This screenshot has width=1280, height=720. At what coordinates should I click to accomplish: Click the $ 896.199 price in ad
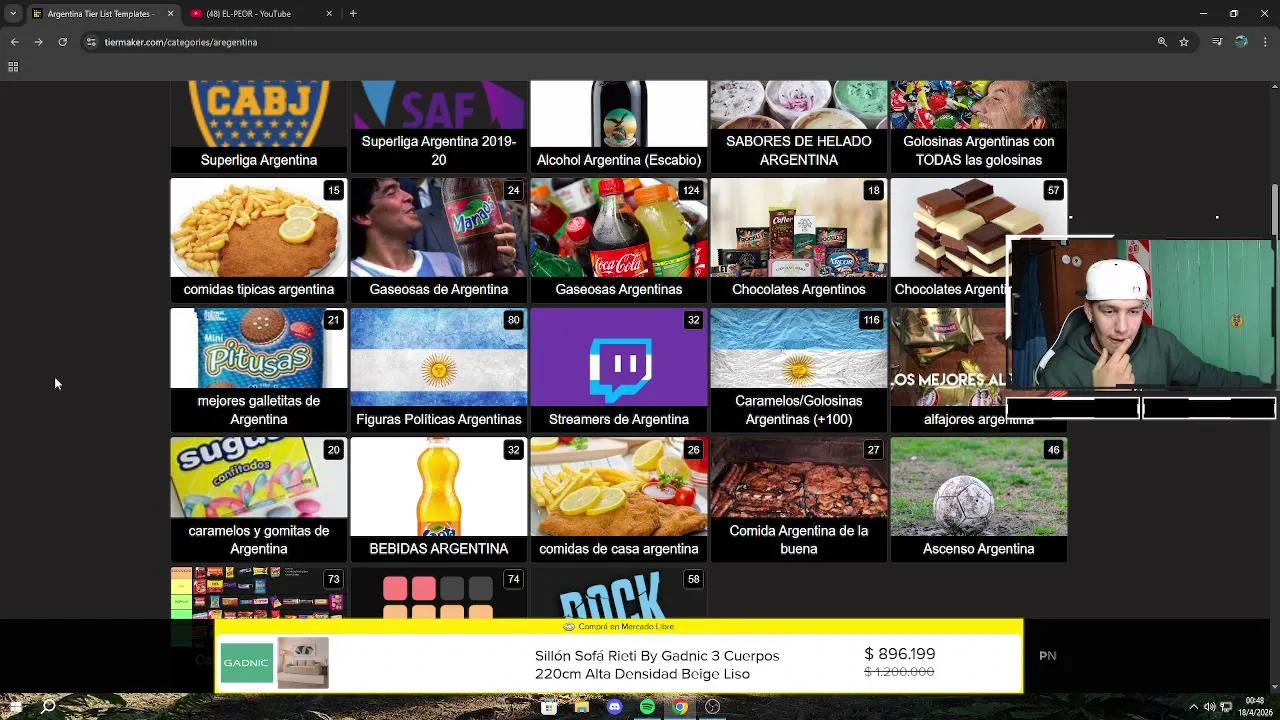pyautogui.click(x=900, y=654)
